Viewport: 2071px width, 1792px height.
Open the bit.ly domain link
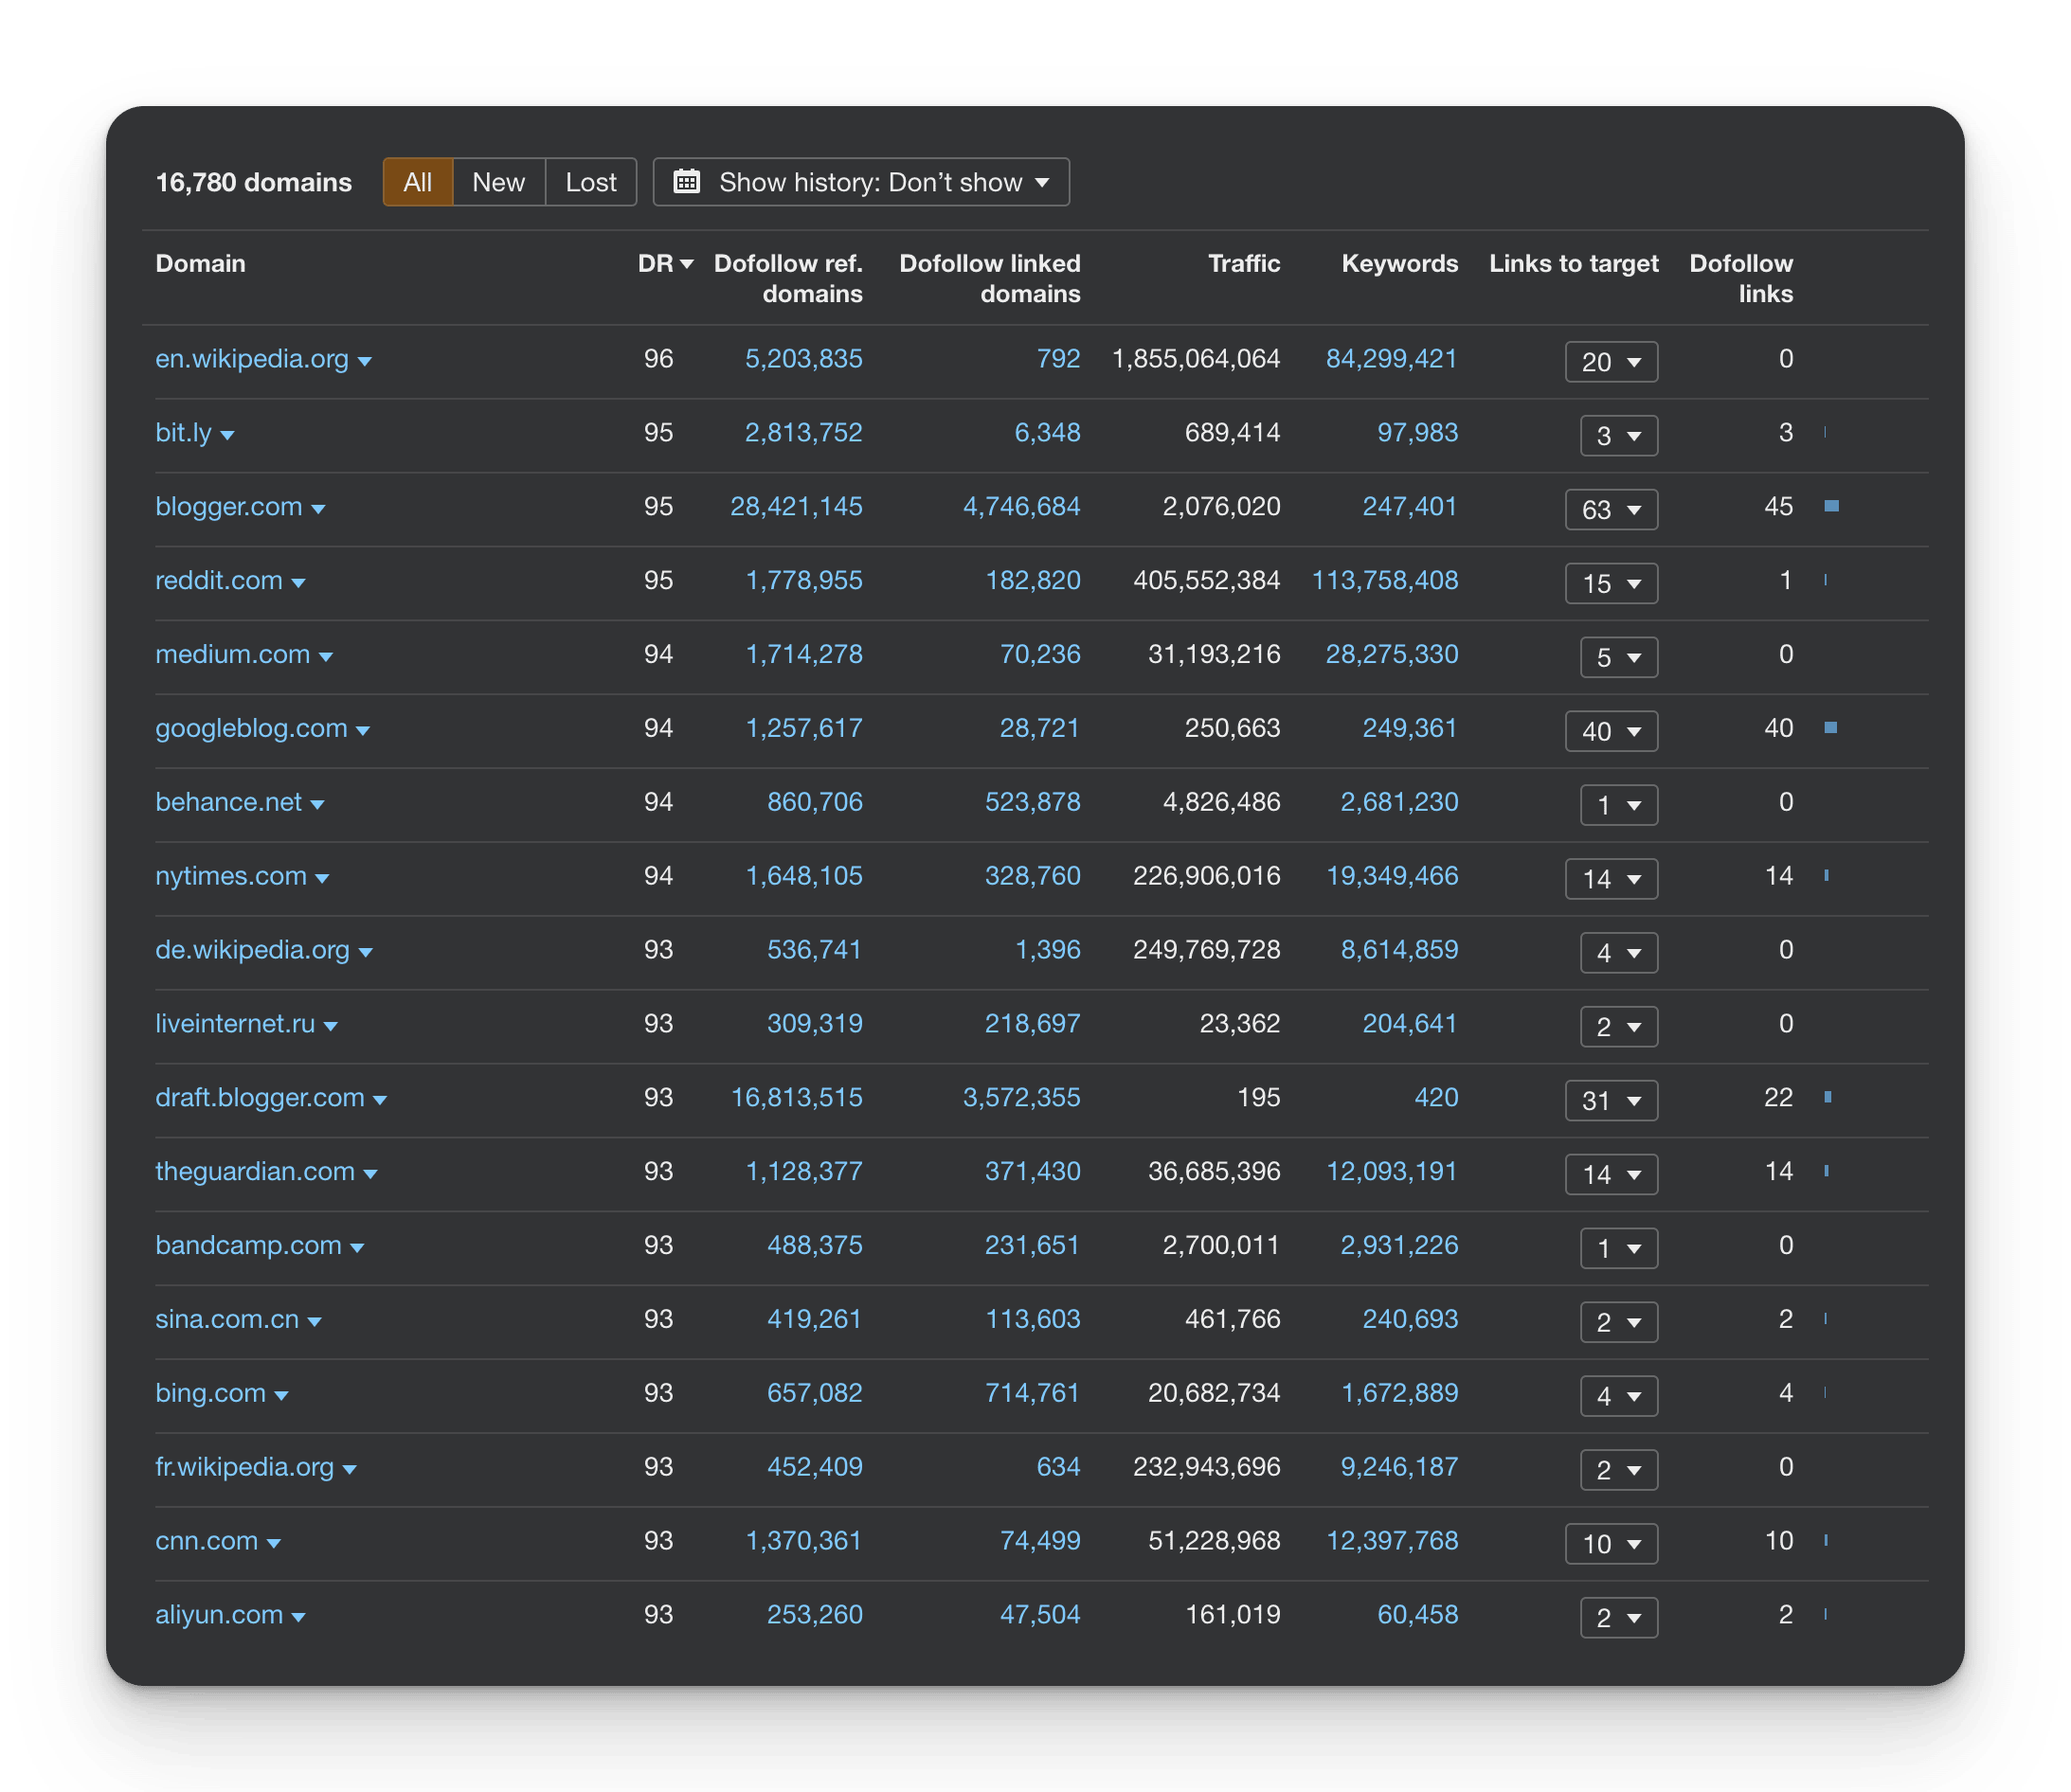coord(183,432)
